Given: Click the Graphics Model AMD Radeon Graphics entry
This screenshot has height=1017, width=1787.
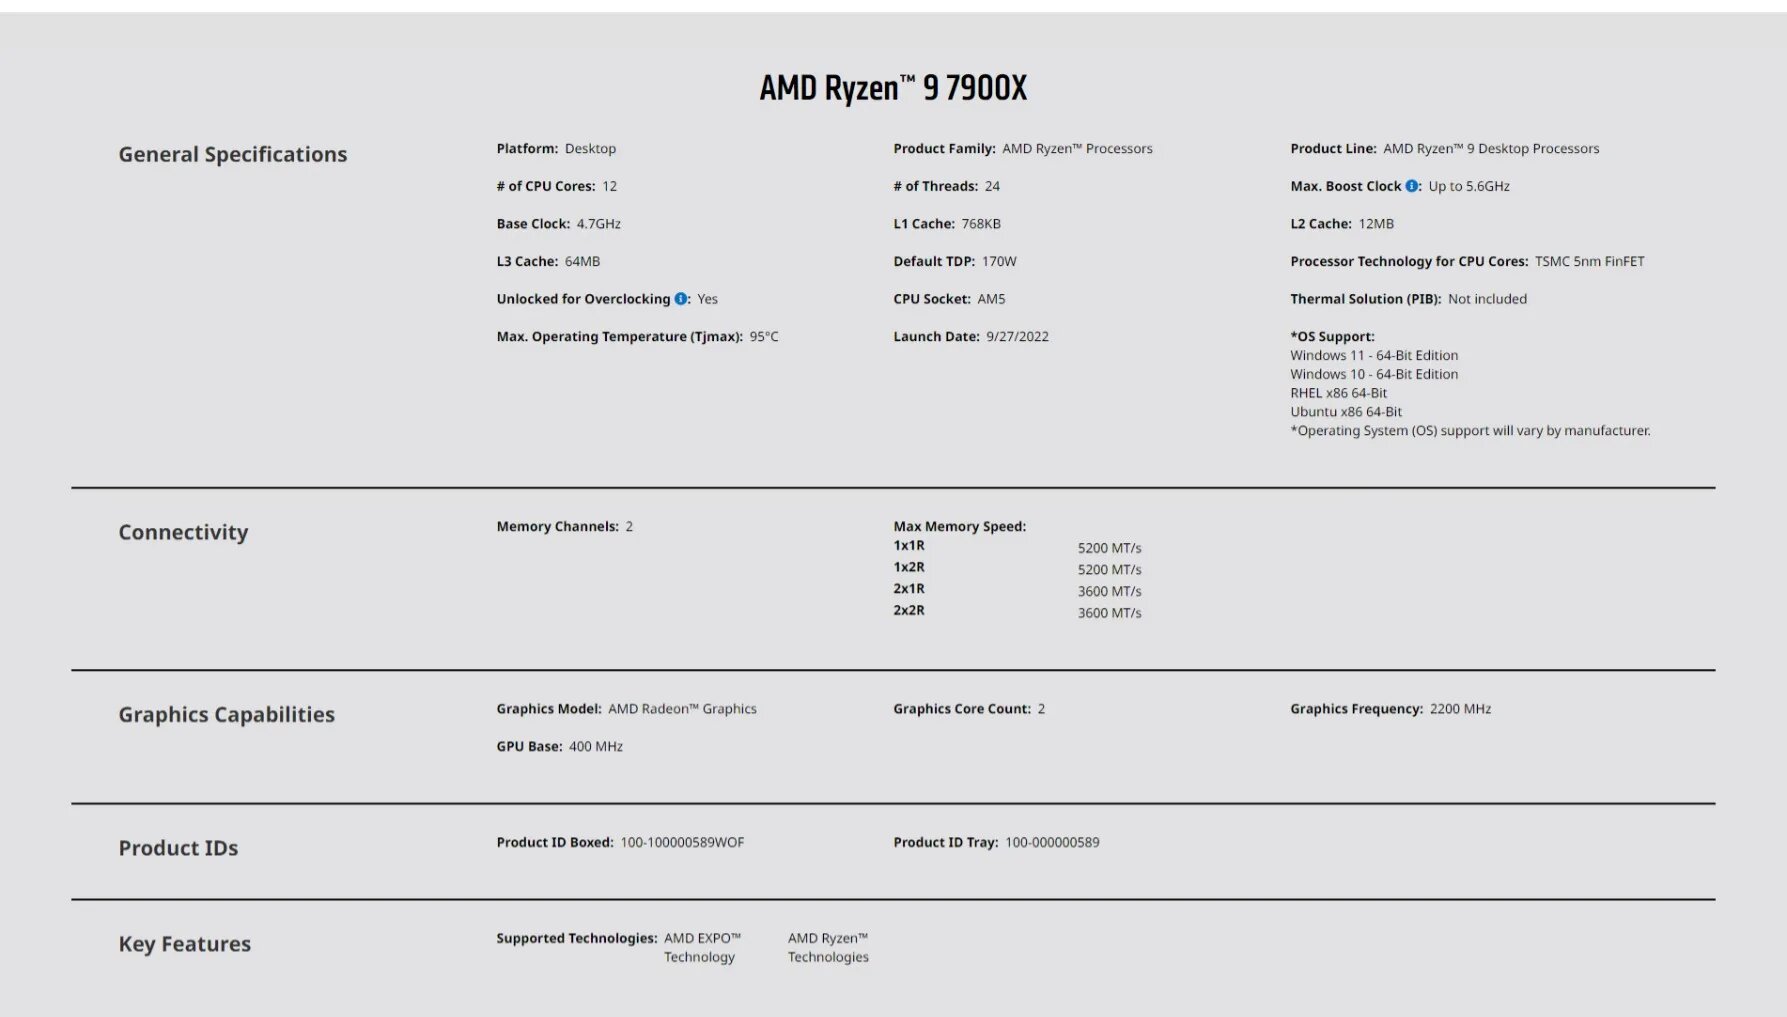Looking at the screenshot, I should (x=627, y=709).
